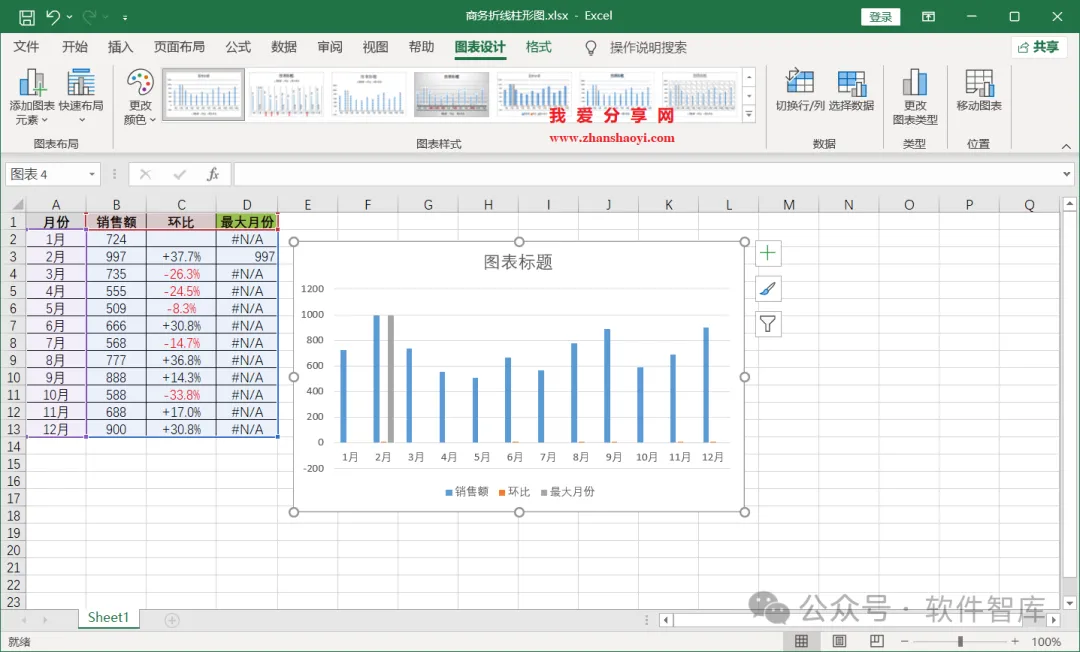Click cell containing 997 under 最大月份

pos(247,256)
